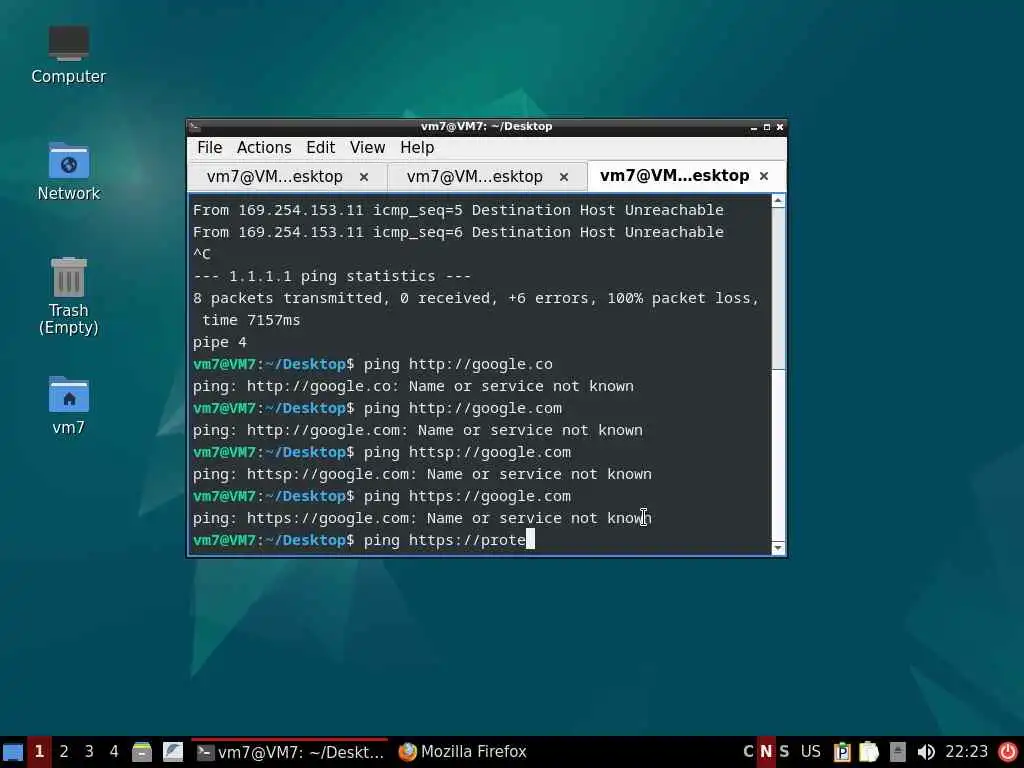Close the first terminal tab

tap(364, 177)
